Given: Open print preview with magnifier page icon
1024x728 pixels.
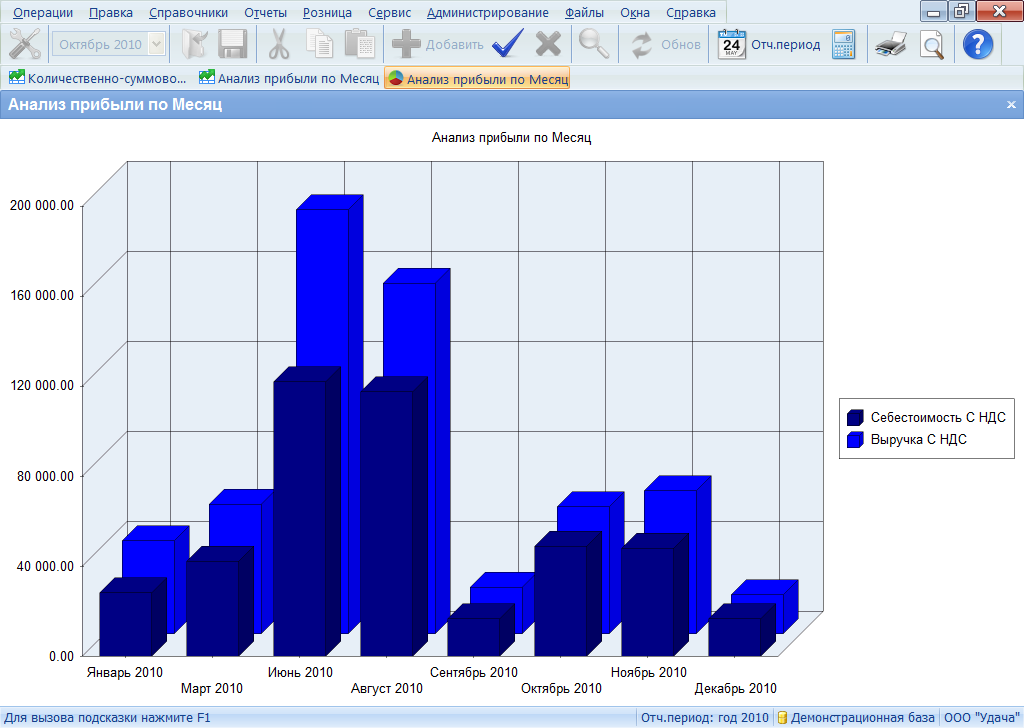Looking at the screenshot, I should [931, 44].
